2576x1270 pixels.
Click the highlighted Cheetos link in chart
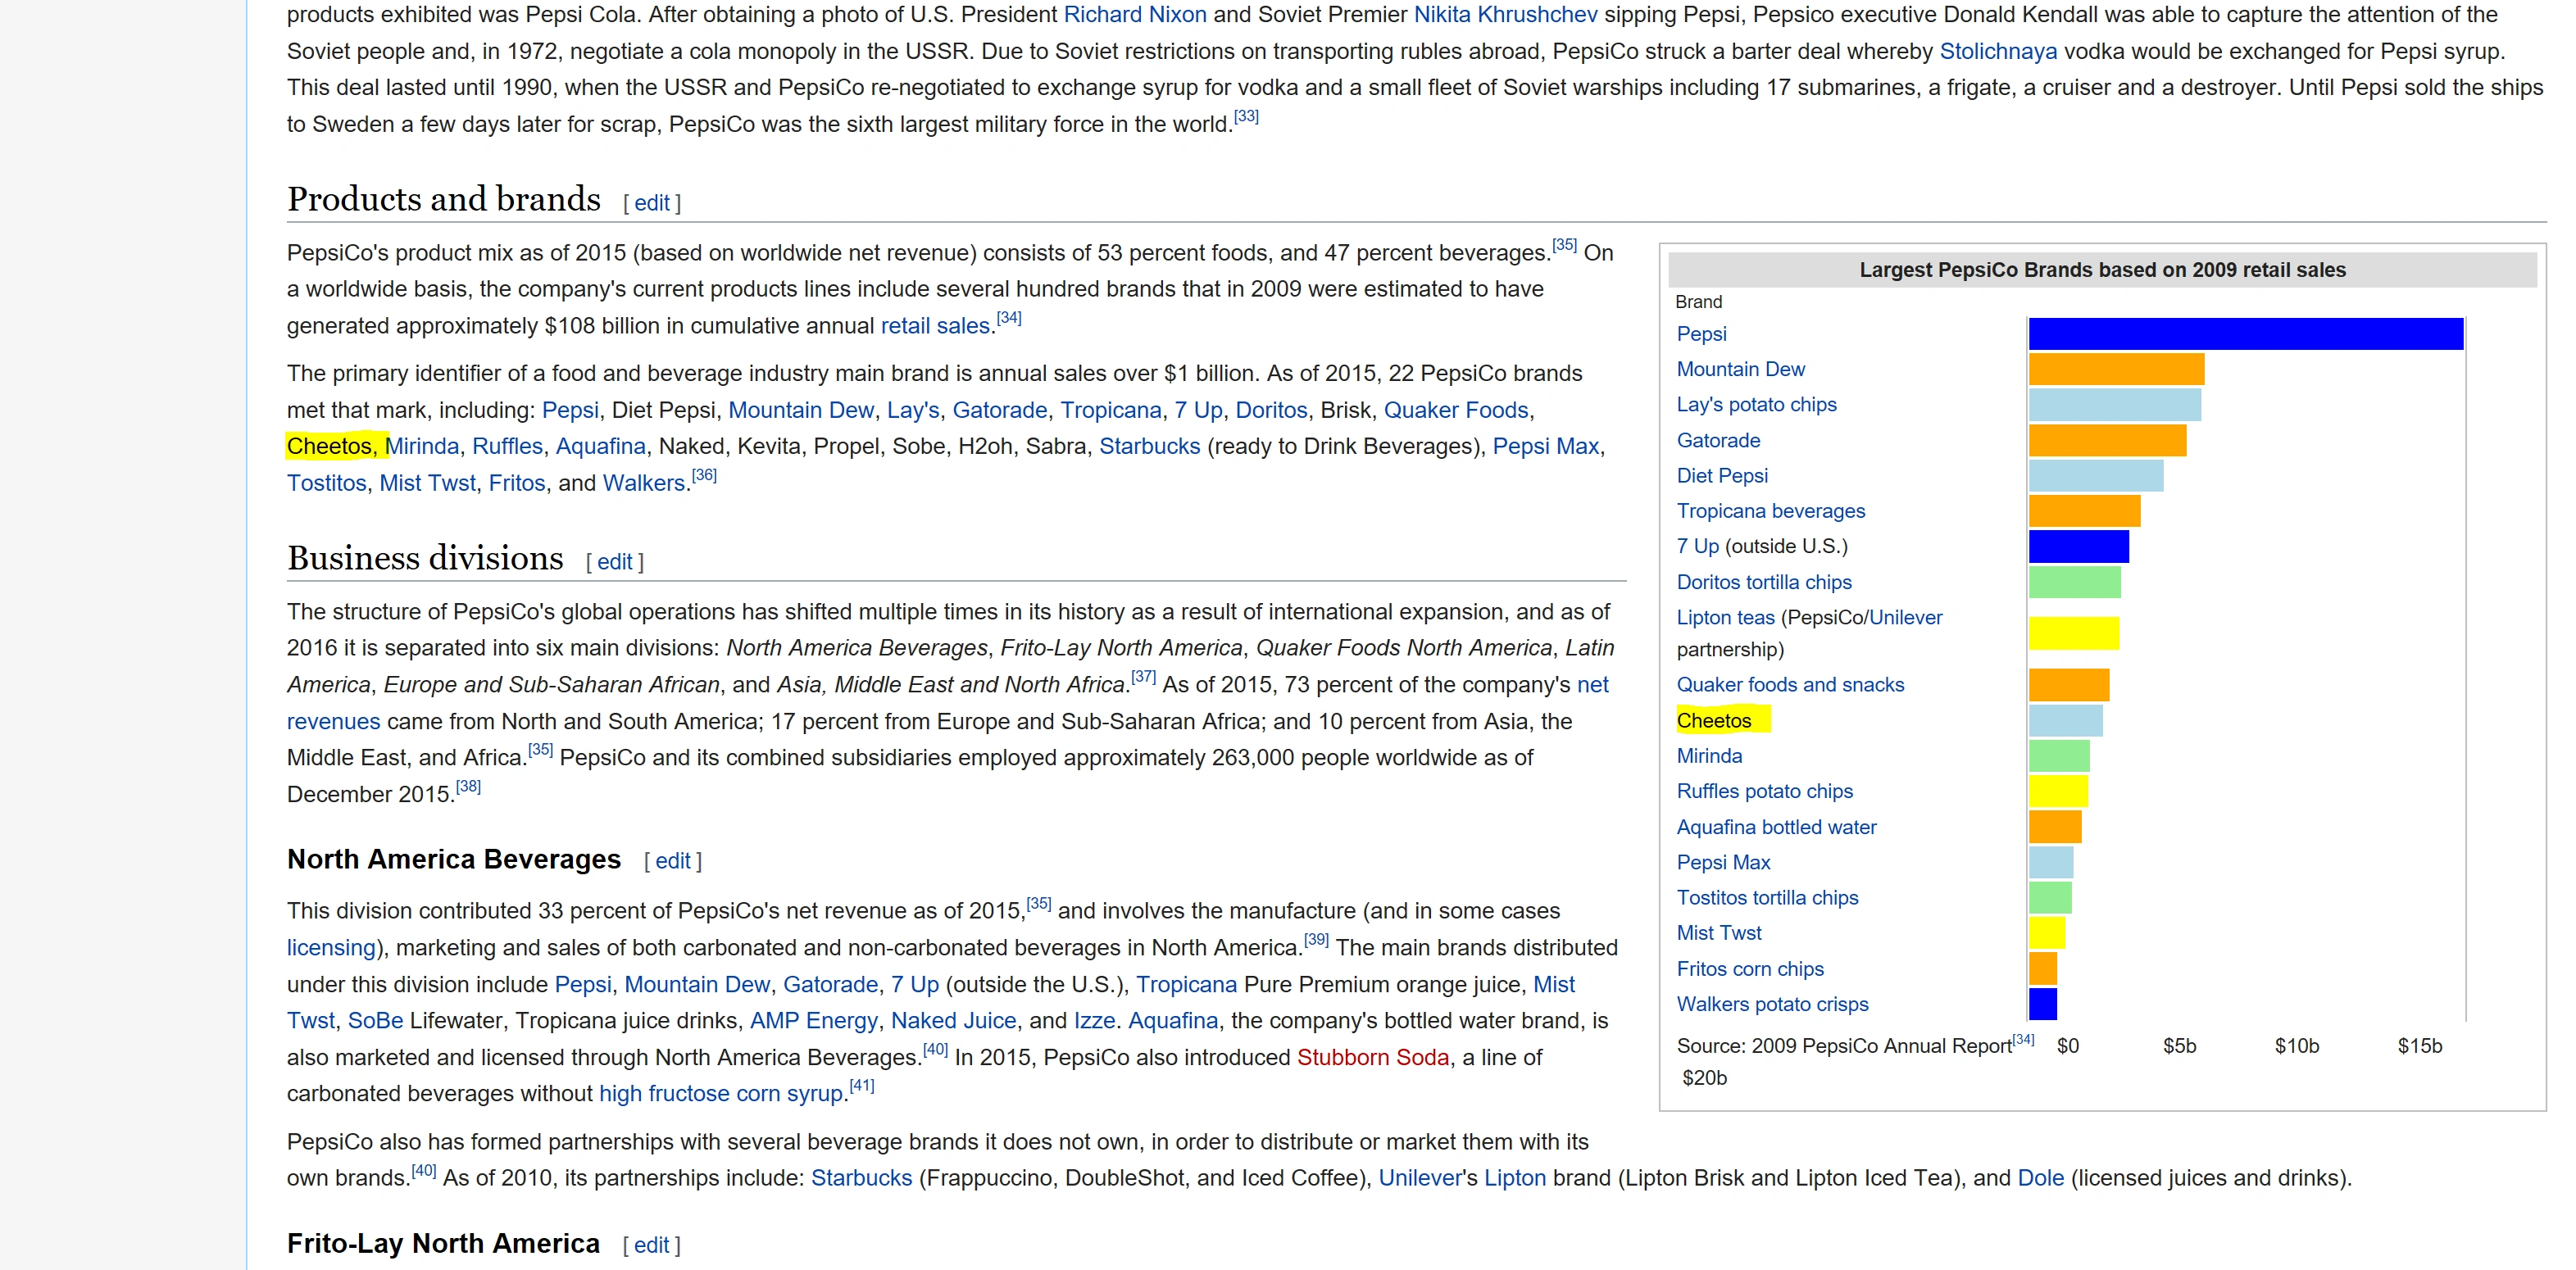[1713, 721]
